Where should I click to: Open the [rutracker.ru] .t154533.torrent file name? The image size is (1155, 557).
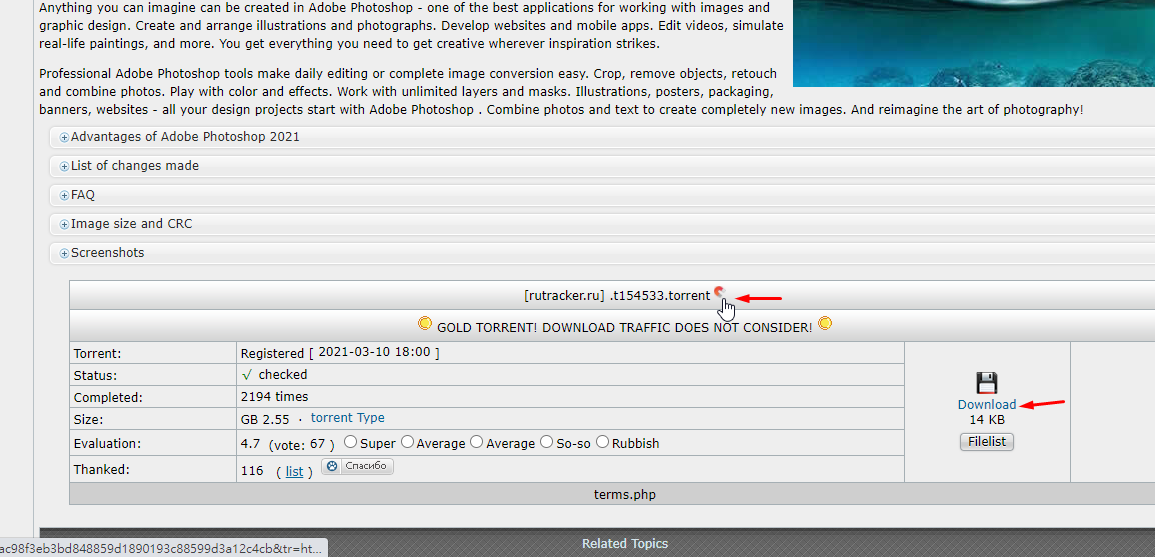[617, 295]
